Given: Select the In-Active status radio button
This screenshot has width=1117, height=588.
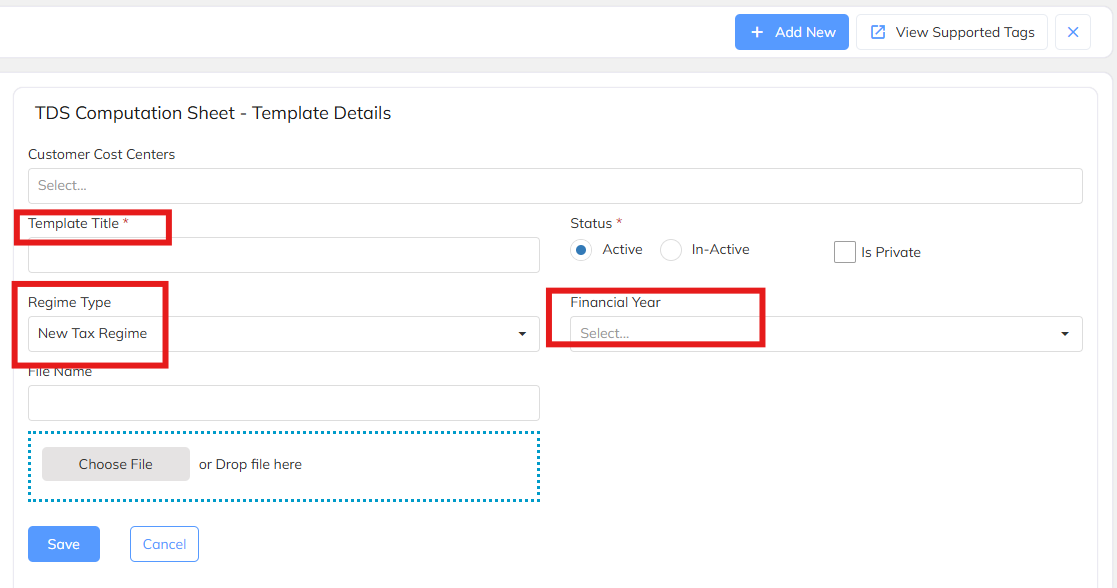Looking at the screenshot, I should click(671, 250).
